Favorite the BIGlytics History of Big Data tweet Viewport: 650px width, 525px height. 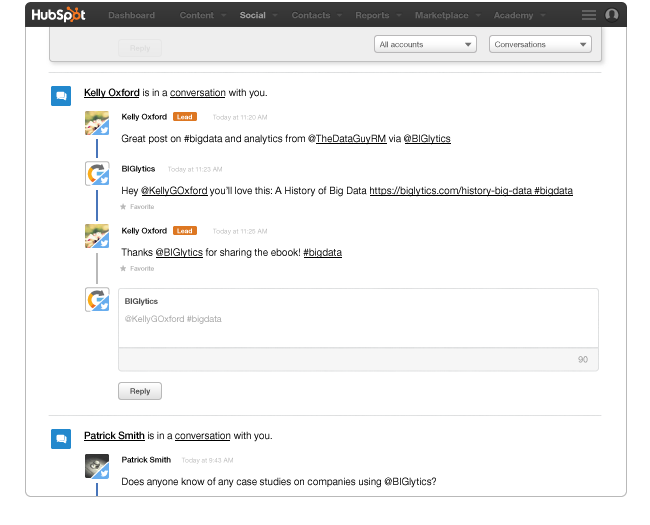137,207
